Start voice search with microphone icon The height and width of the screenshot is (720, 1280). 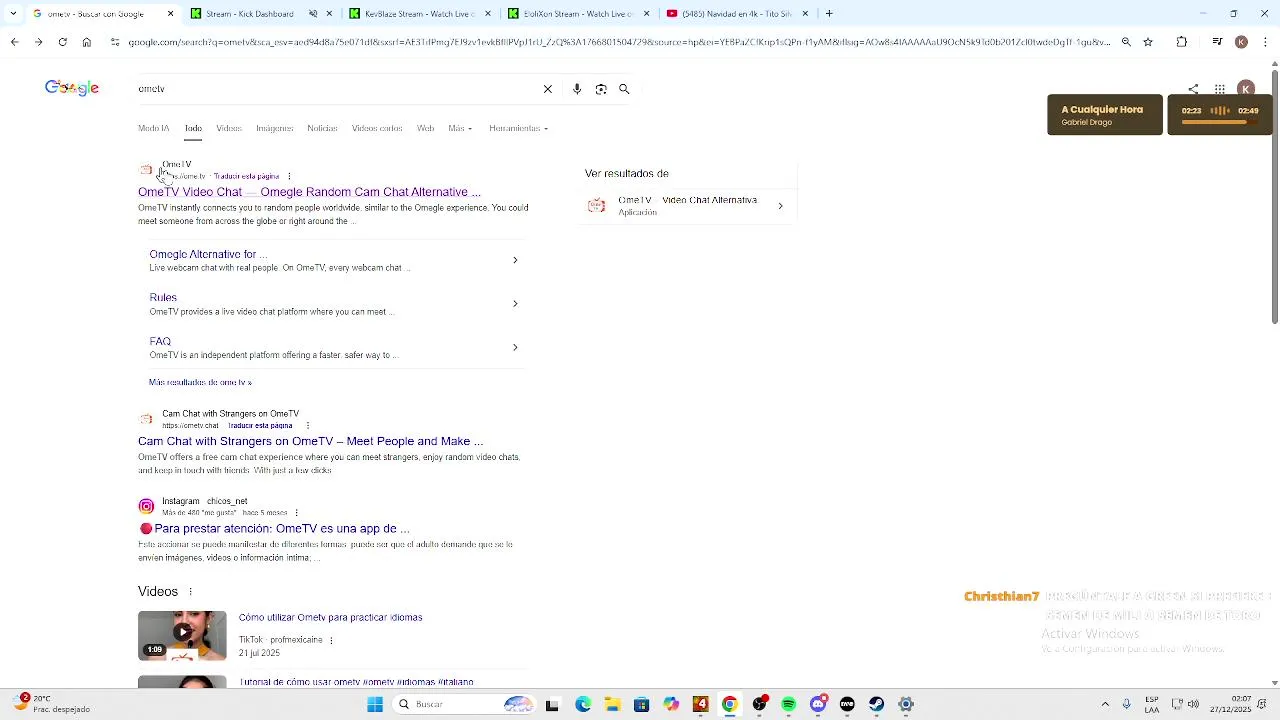tap(577, 89)
